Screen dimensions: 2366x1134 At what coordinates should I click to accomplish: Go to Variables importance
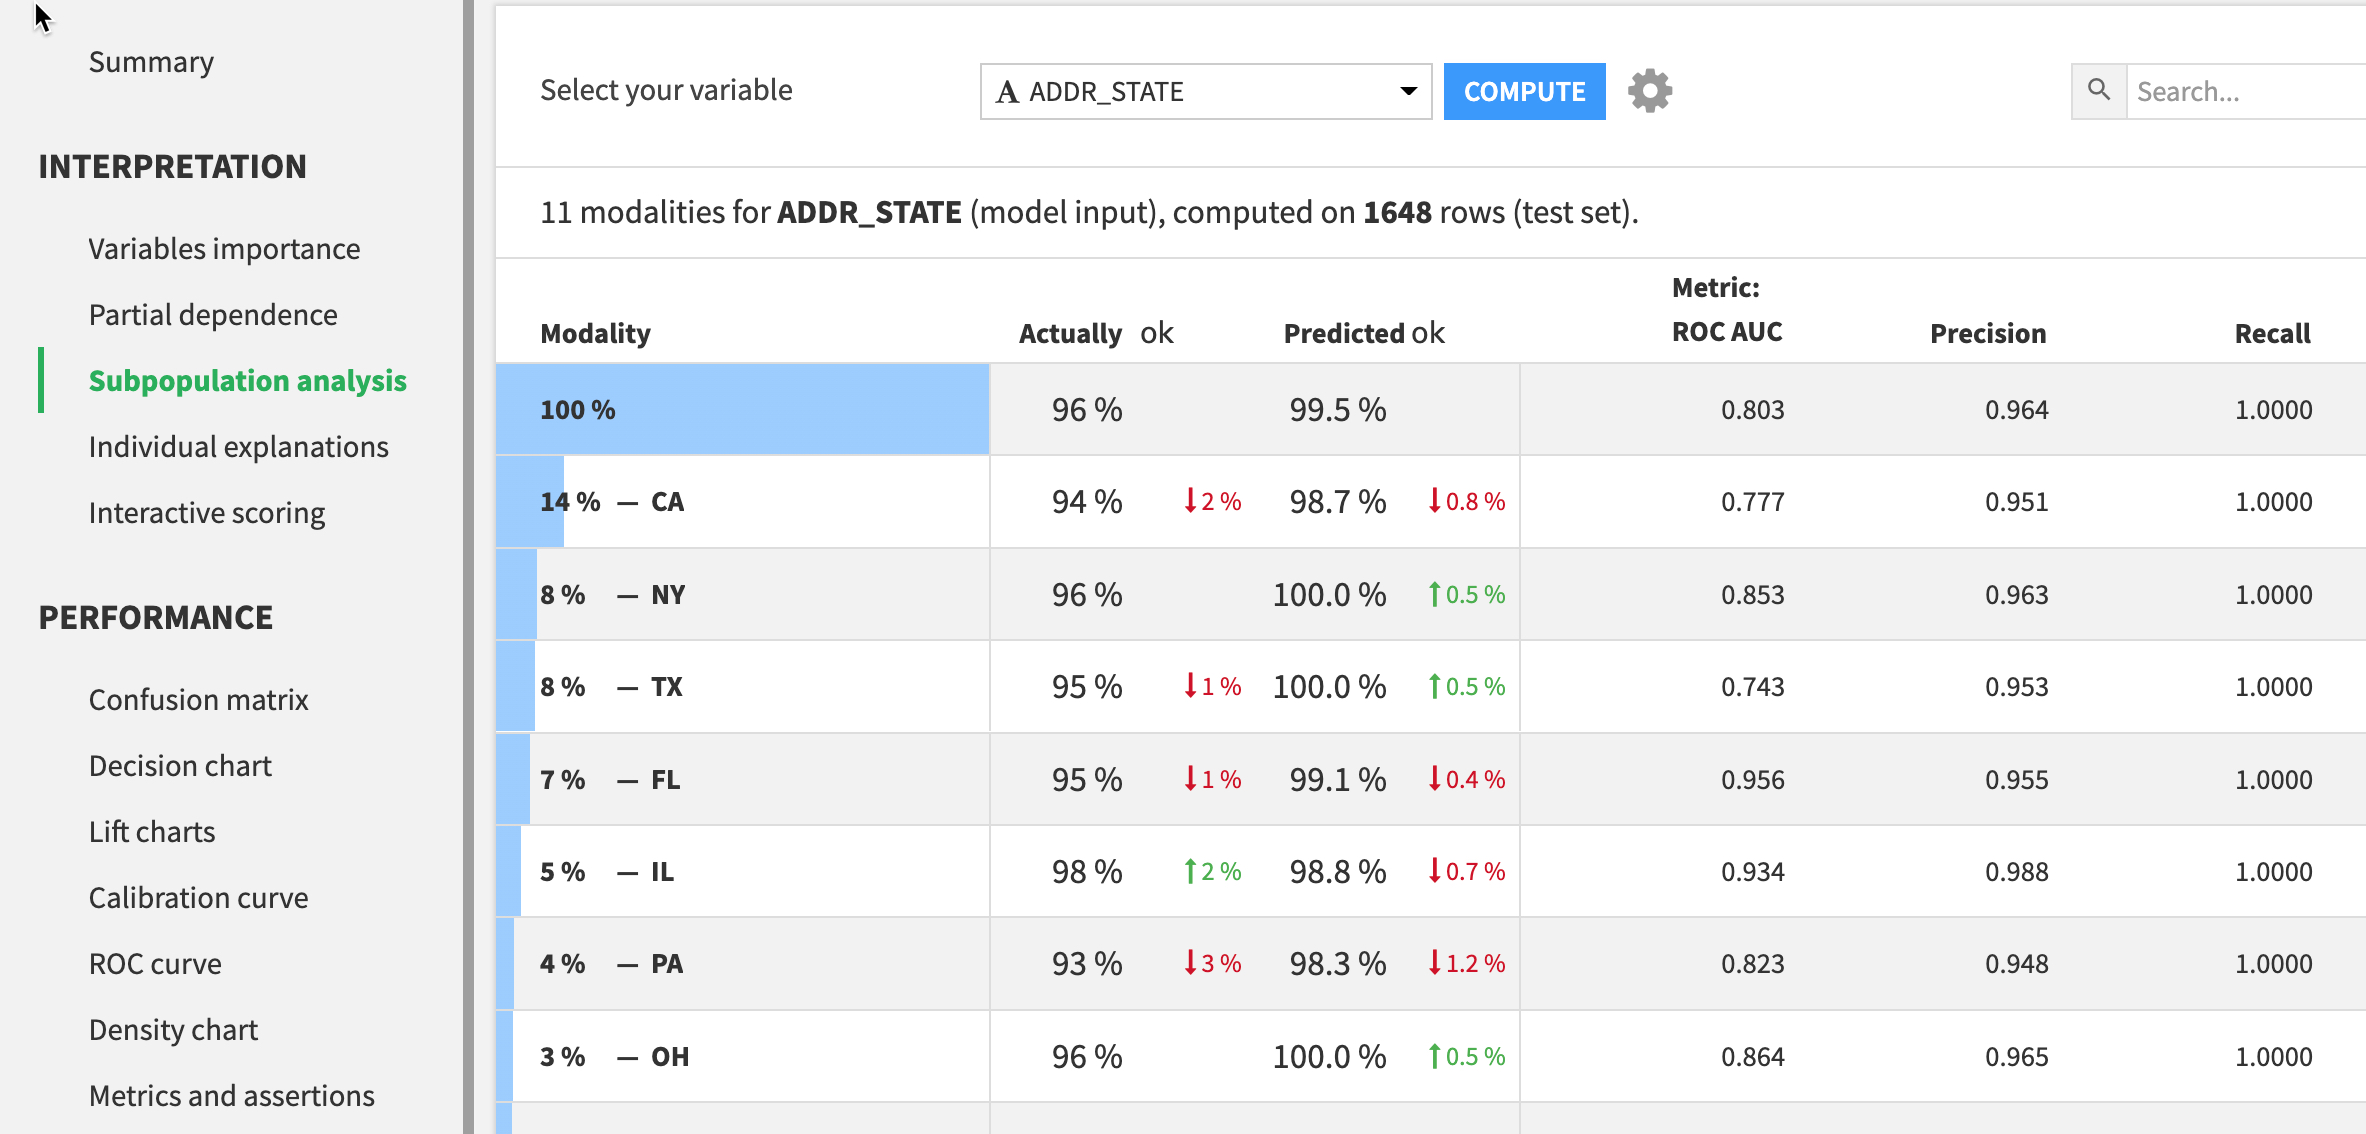(224, 249)
